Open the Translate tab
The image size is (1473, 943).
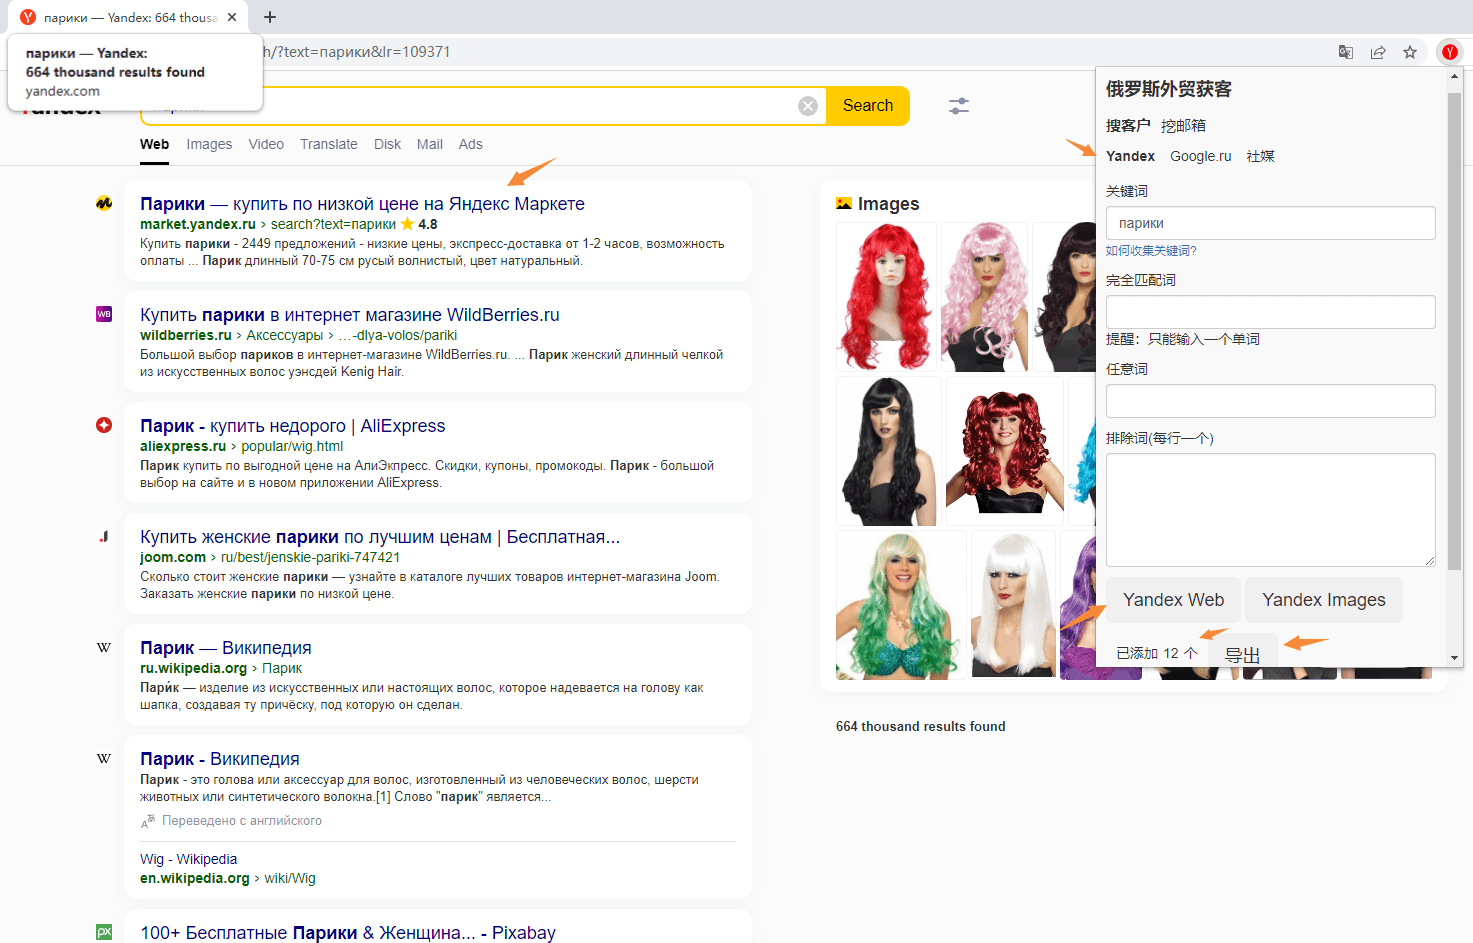329,144
